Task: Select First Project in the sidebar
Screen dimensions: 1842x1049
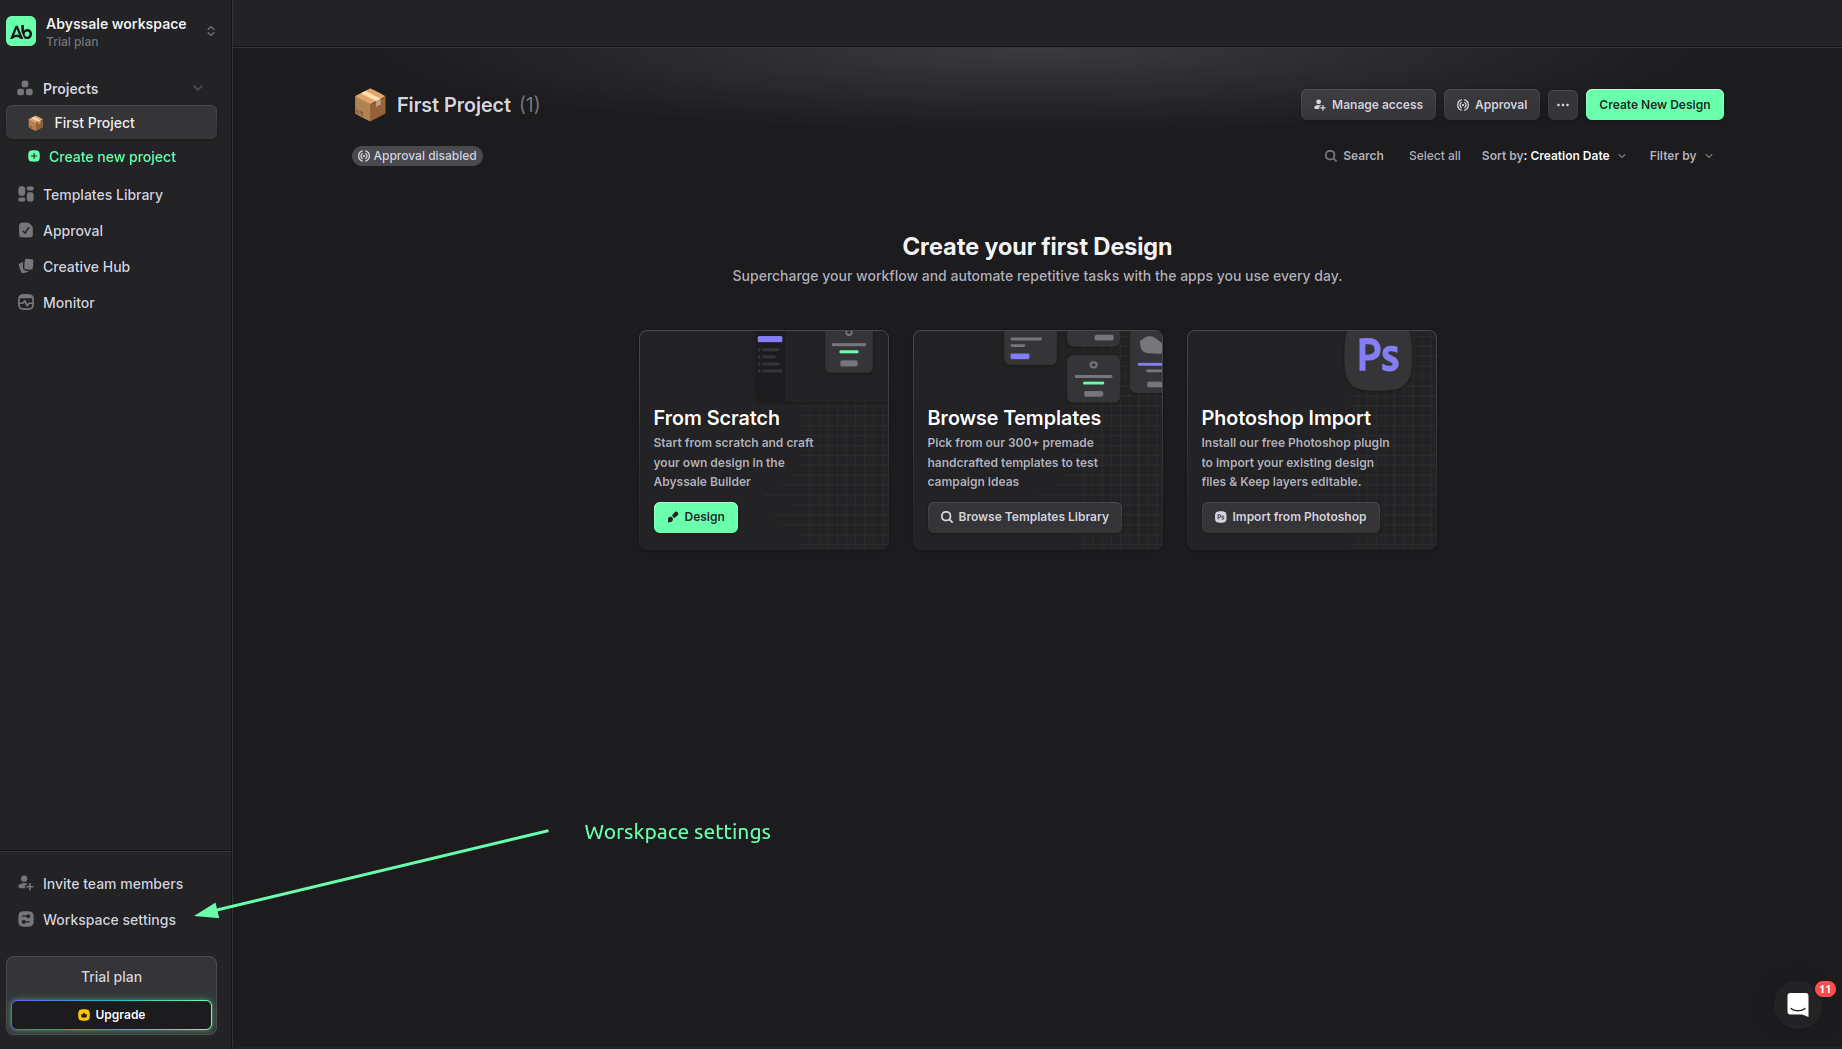Action: point(111,122)
